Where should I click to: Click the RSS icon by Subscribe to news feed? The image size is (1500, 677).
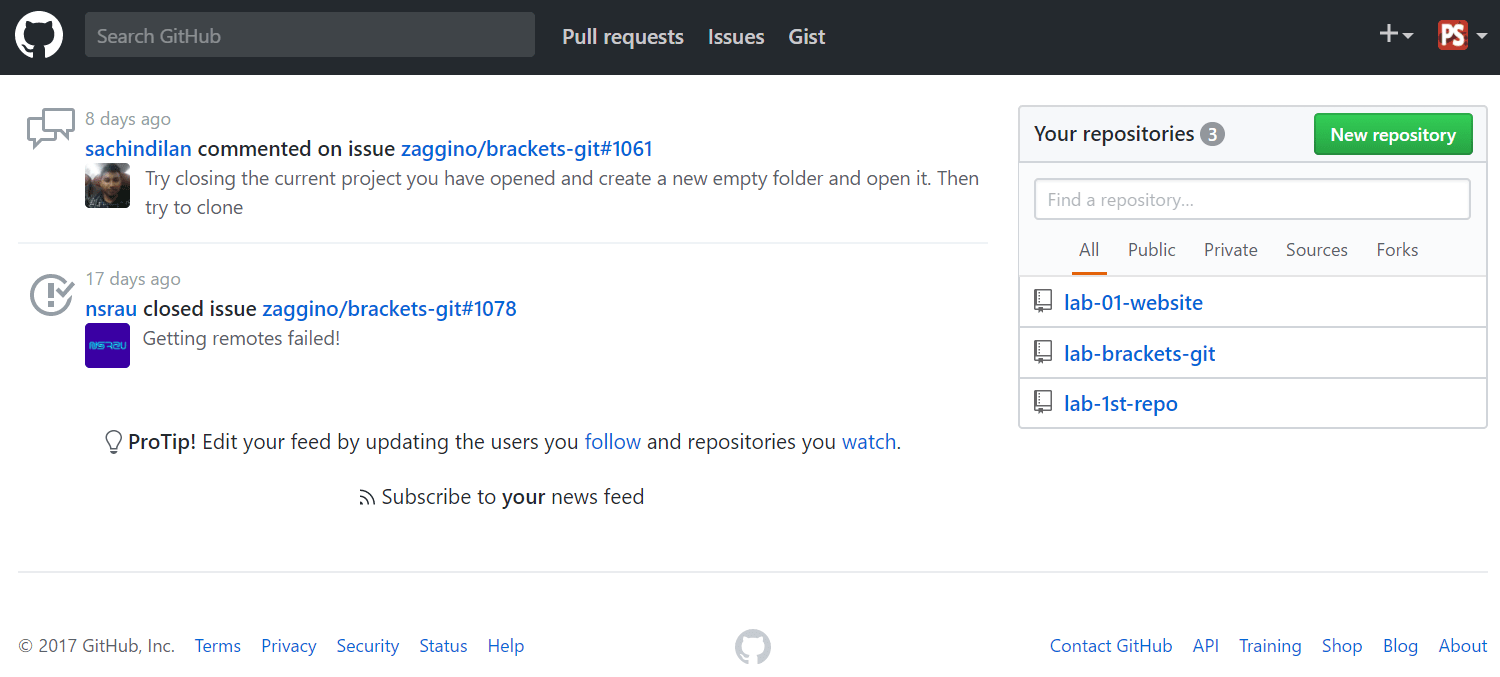point(367,498)
